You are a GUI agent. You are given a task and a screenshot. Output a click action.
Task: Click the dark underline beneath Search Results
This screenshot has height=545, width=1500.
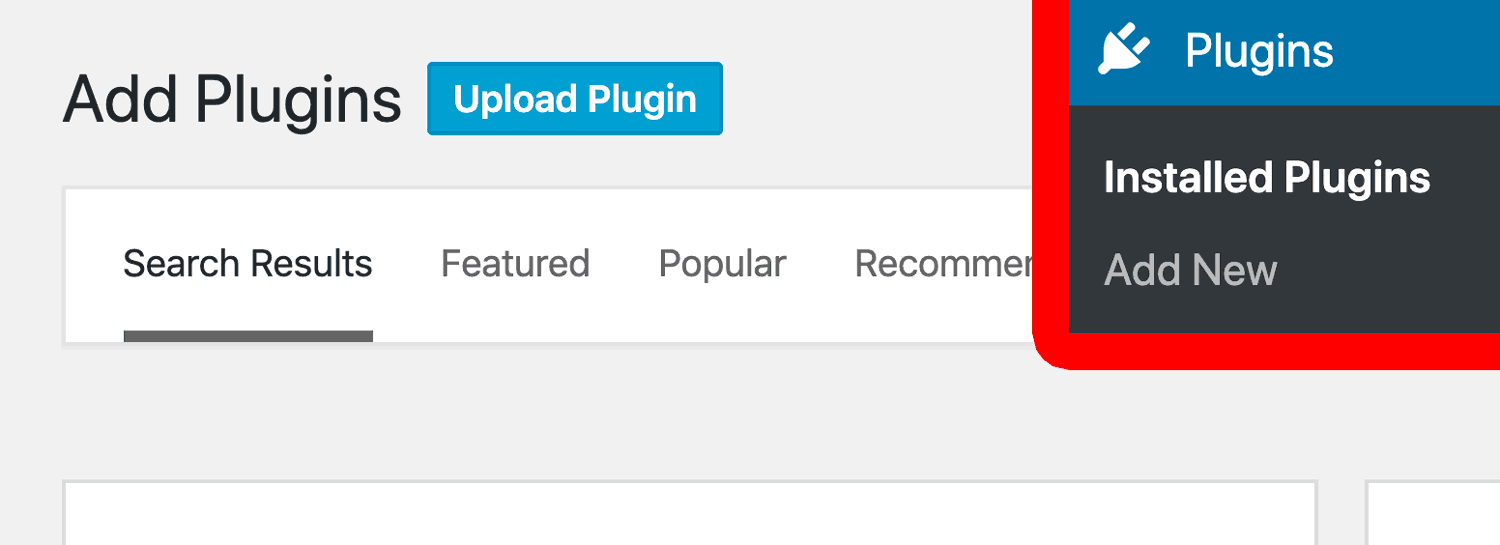[248, 336]
